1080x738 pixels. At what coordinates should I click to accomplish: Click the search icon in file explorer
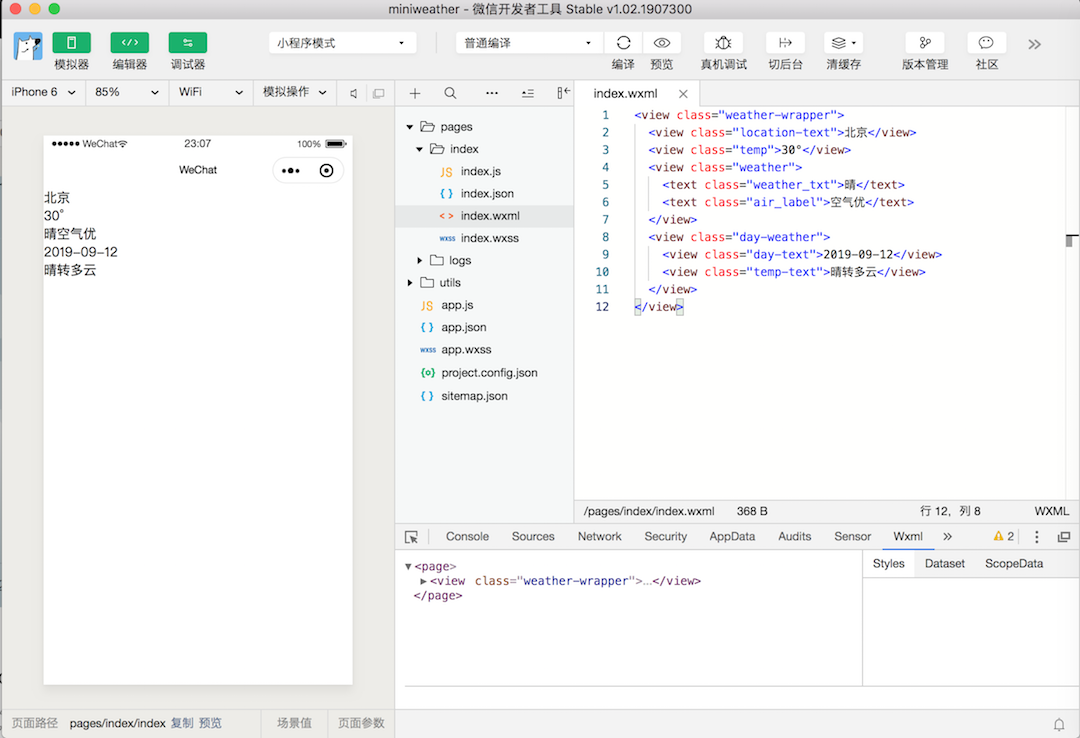click(450, 93)
